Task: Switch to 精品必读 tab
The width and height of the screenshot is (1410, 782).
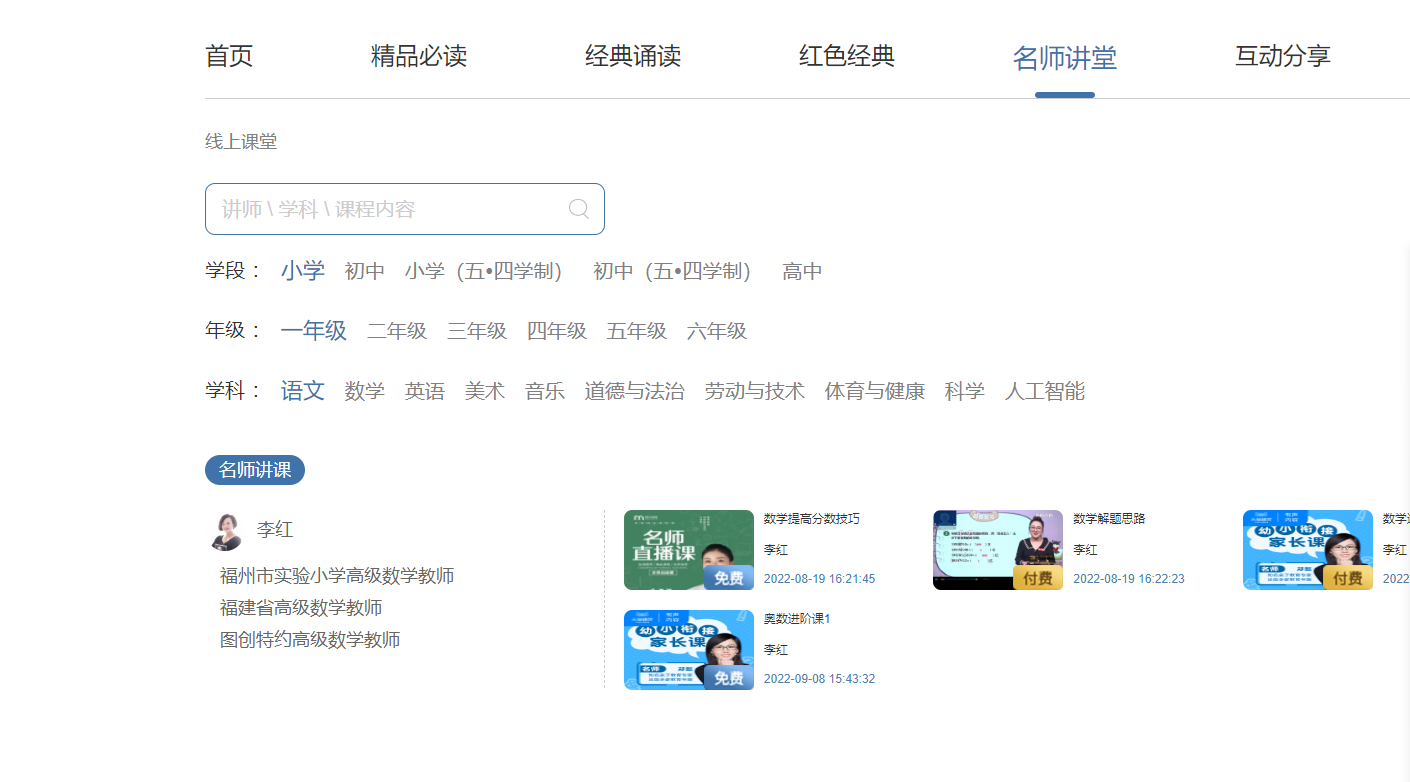Action: 419,56
